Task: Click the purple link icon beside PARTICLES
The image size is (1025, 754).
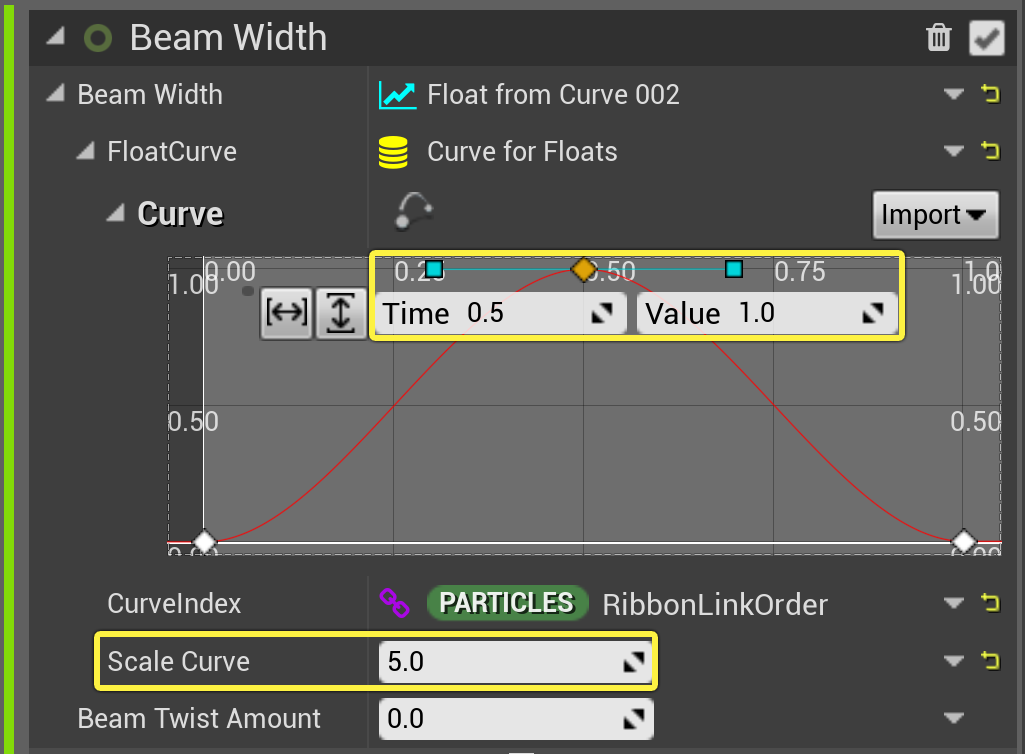Action: [x=395, y=603]
